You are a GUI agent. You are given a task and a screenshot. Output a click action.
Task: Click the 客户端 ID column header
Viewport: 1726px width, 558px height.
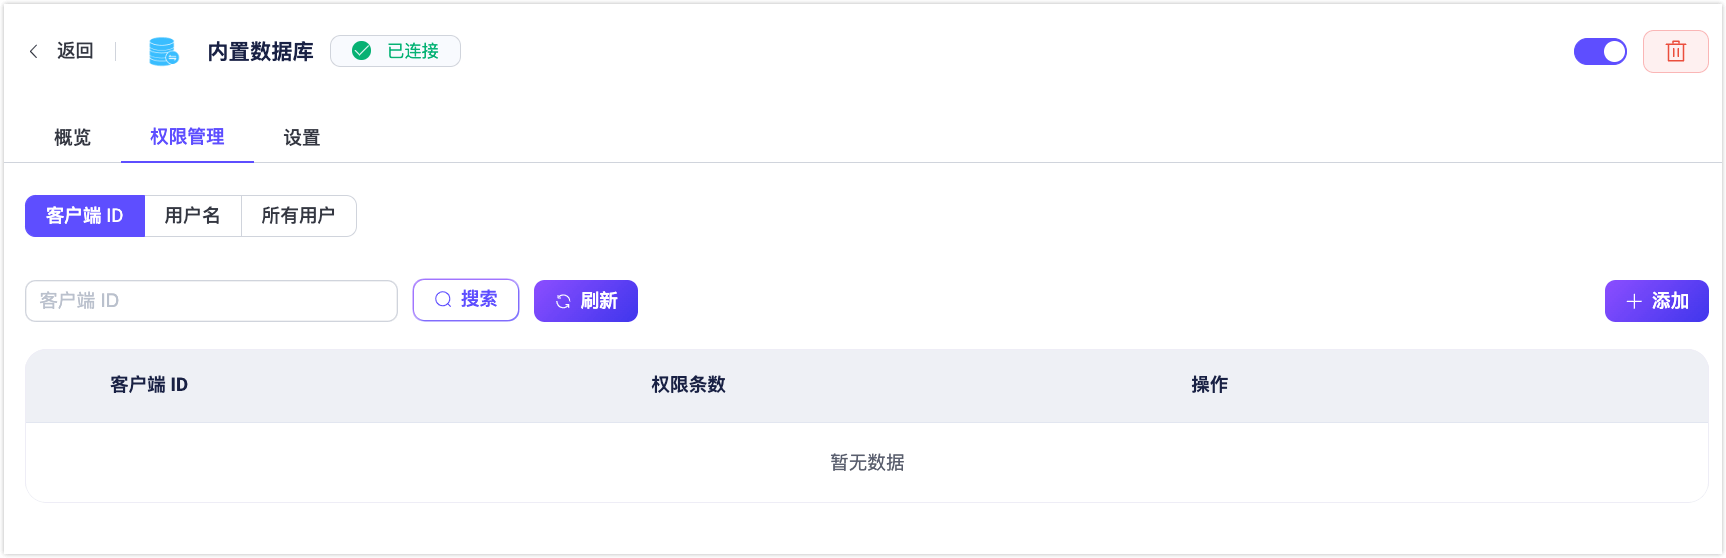pyautogui.click(x=149, y=385)
